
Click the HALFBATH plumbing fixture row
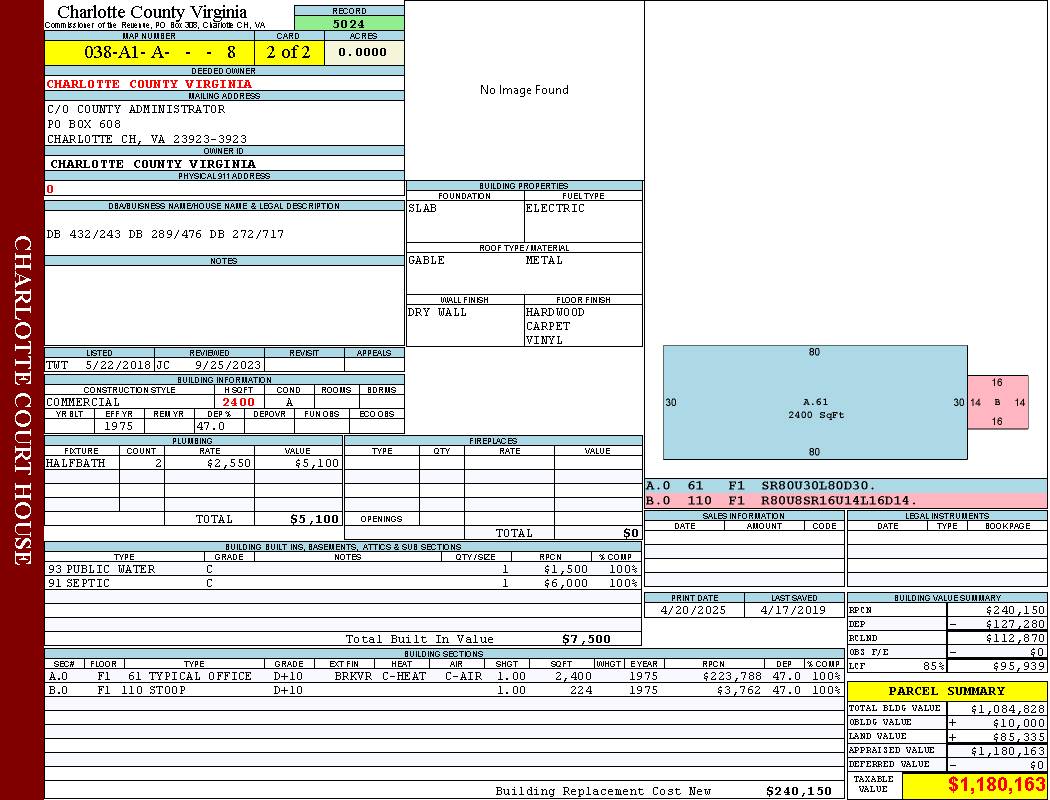point(192,464)
